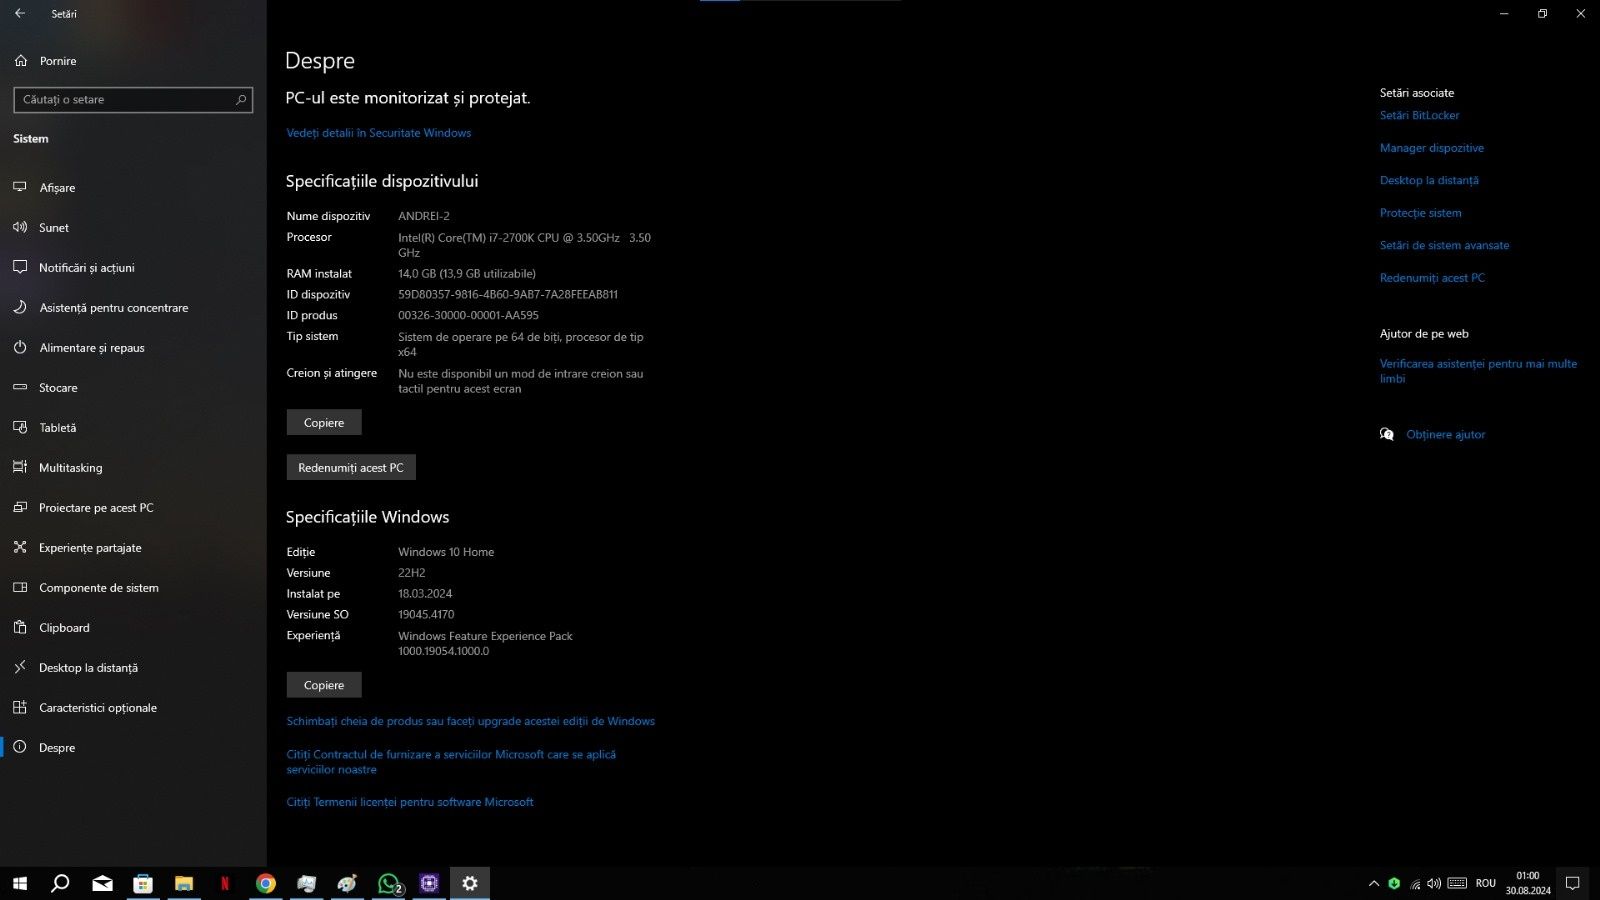Open Stocare settings page
1600x900 pixels.
tap(133, 388)
